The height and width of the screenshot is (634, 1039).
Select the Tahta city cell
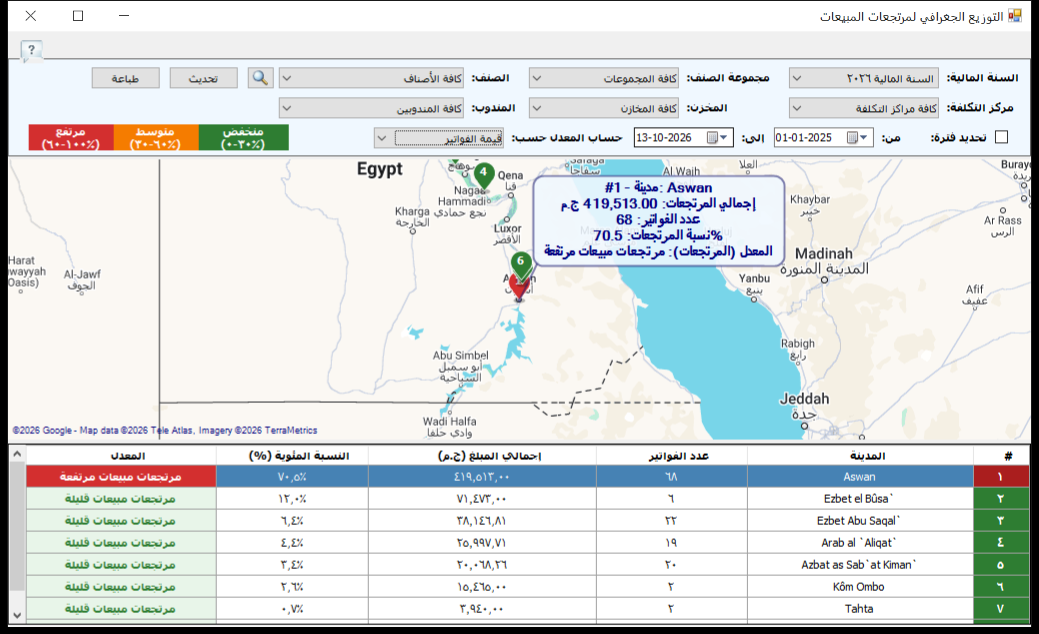(x=860, y=609)
